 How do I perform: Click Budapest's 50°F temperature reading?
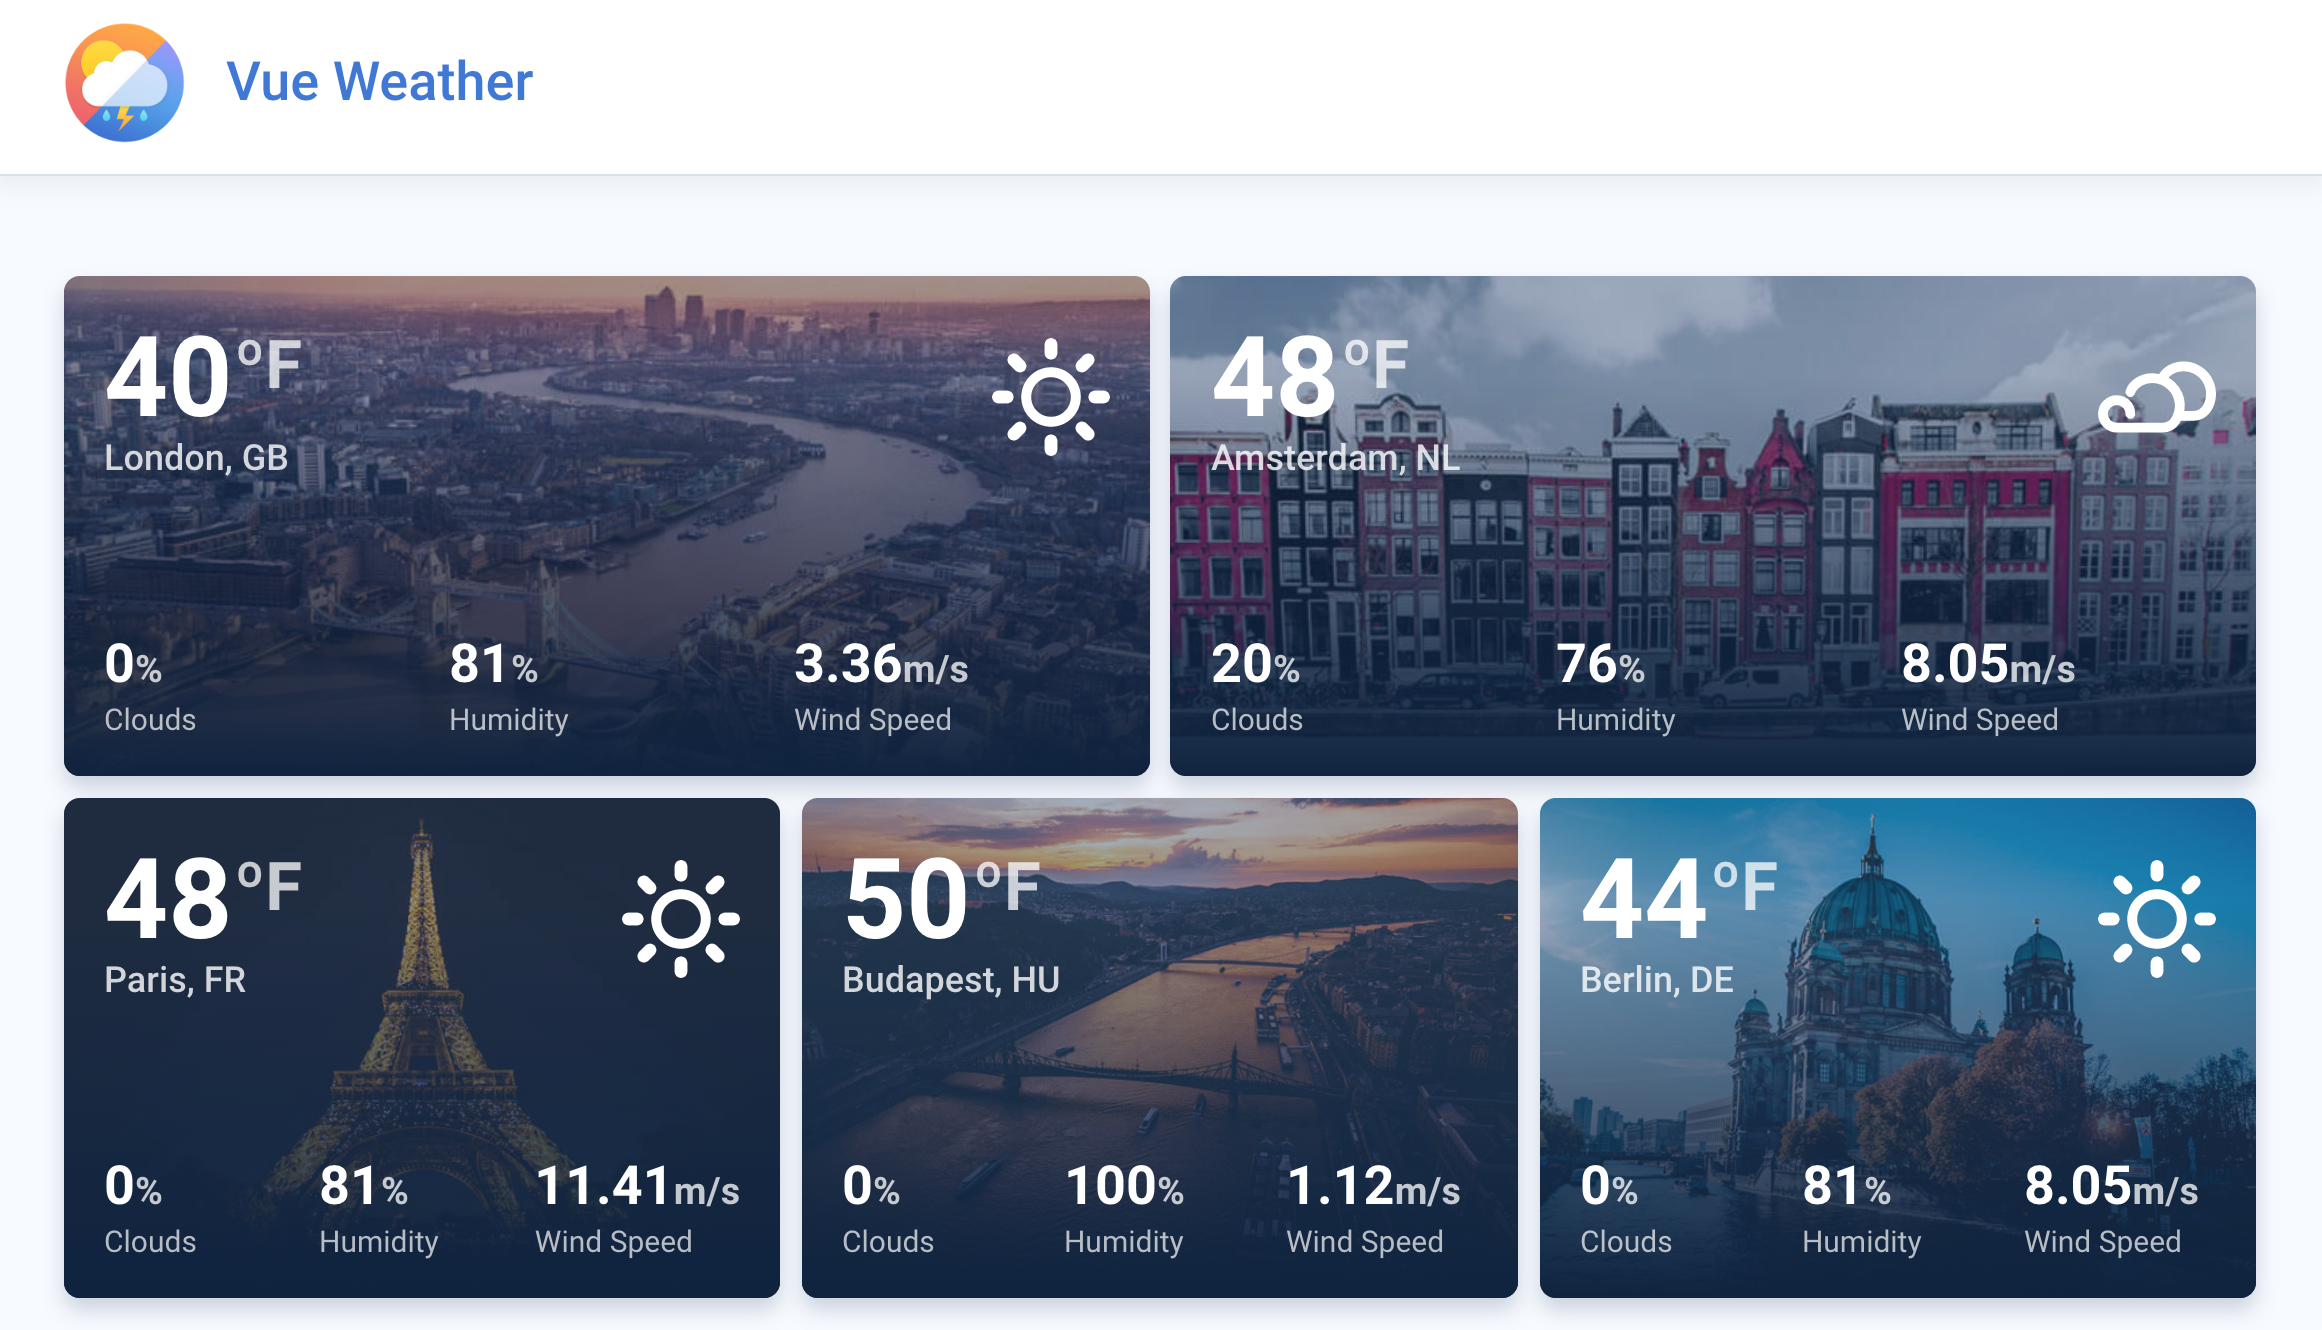click(941, 898)
